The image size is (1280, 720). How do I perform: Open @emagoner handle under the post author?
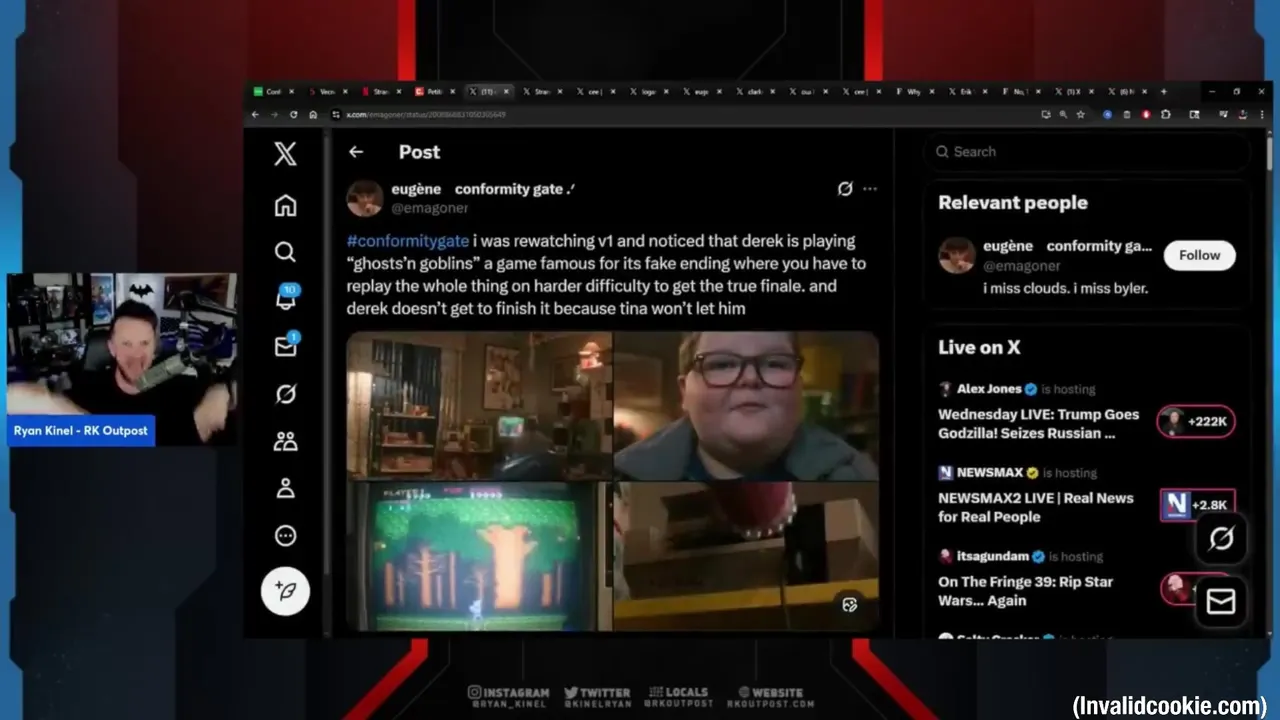pos(429,208)
